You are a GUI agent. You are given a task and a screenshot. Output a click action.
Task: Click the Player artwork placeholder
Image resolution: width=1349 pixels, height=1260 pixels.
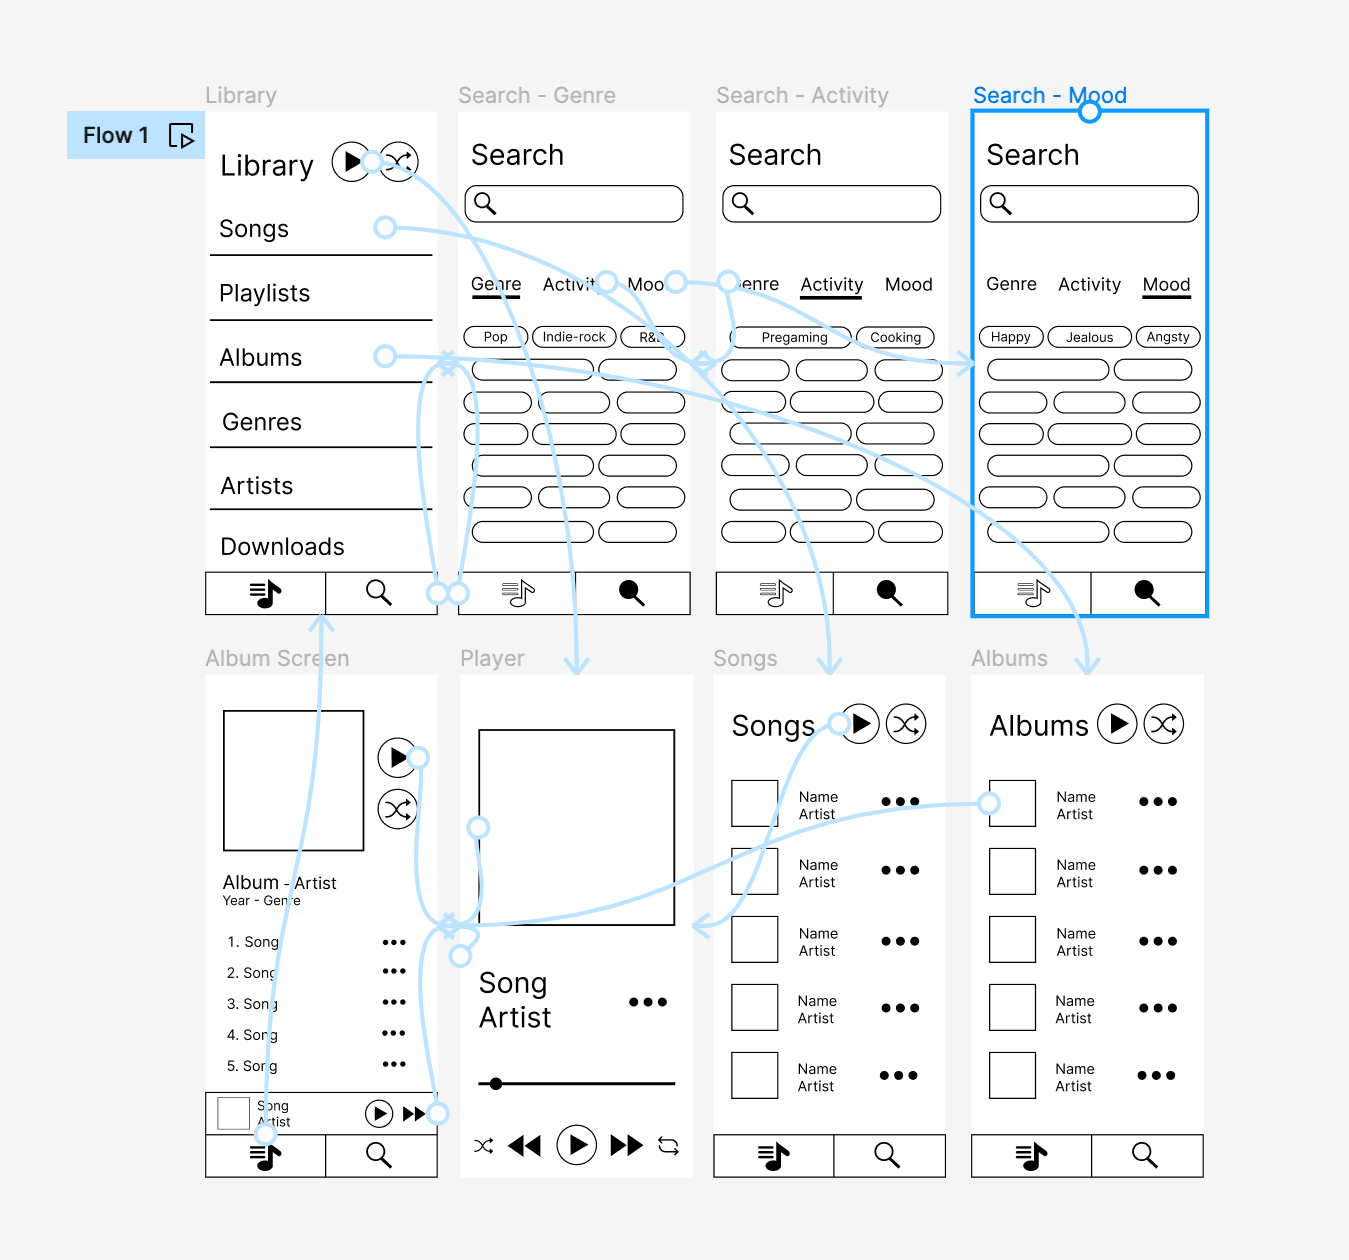[577, 827]
